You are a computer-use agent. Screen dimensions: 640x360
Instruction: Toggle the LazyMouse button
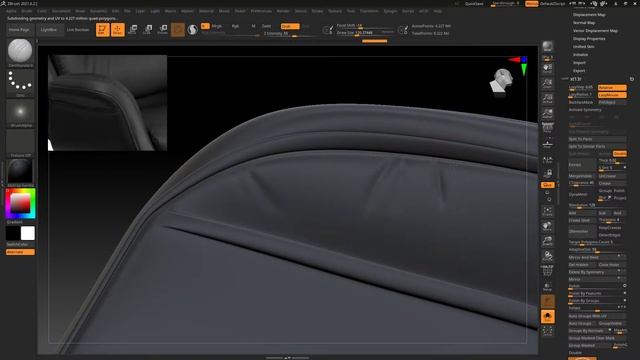click(612, 95)
